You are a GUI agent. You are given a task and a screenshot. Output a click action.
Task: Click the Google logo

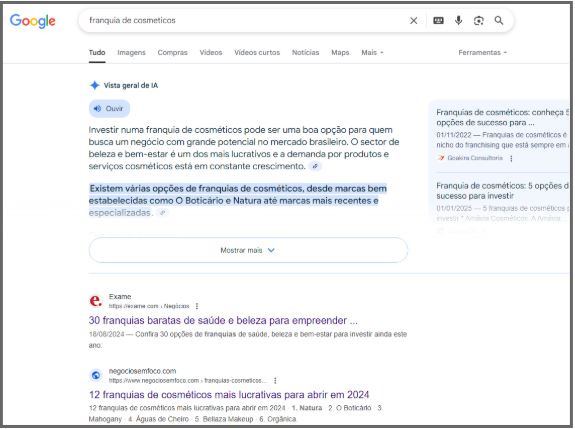[33, 21]
